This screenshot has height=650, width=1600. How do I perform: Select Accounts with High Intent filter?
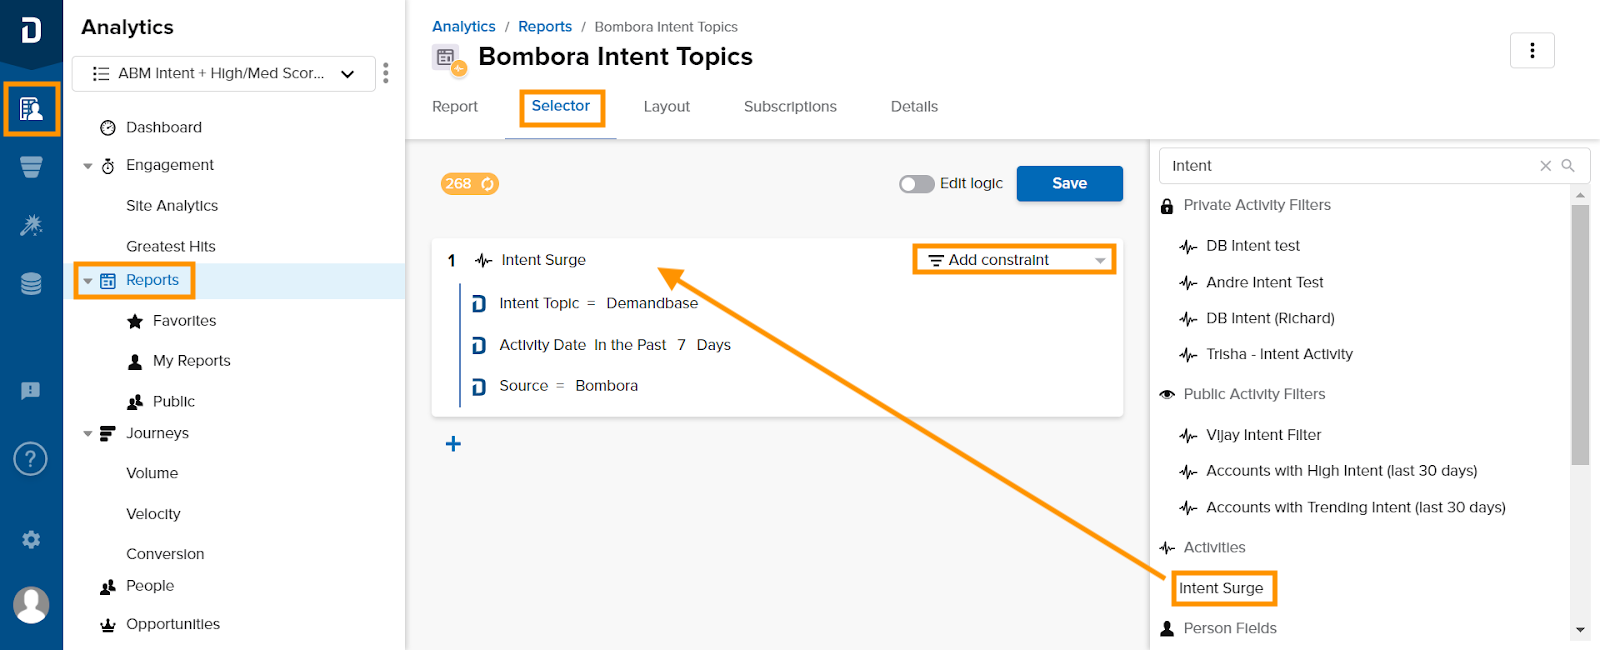(1341, 471)
